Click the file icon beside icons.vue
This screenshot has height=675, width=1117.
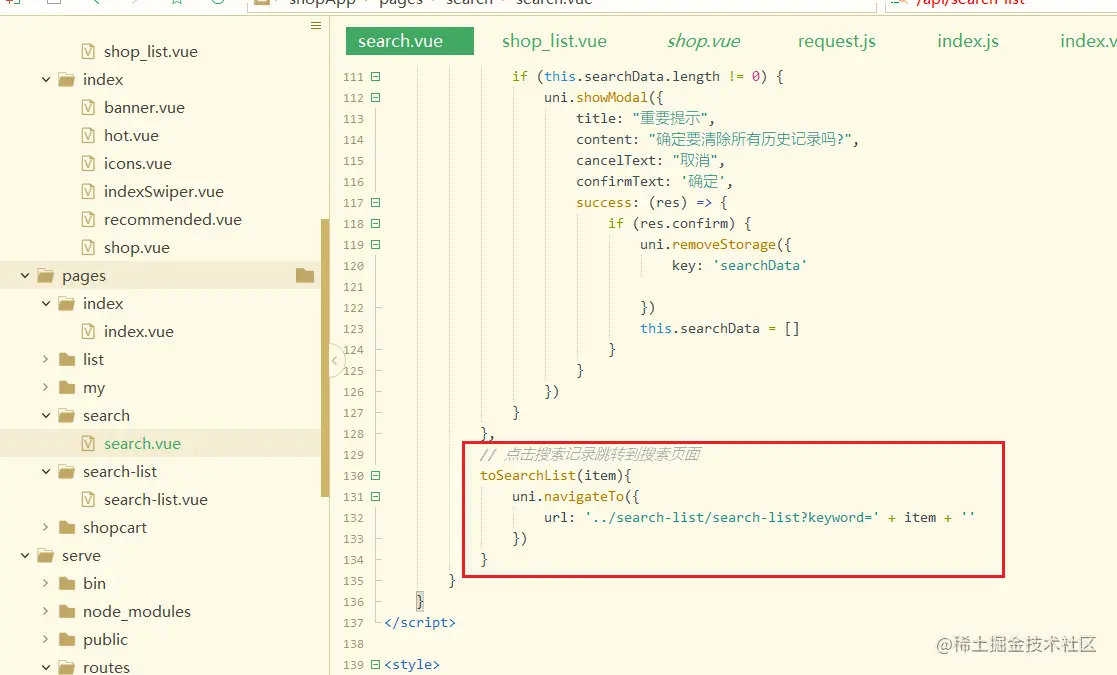click(x=88, y=164)
